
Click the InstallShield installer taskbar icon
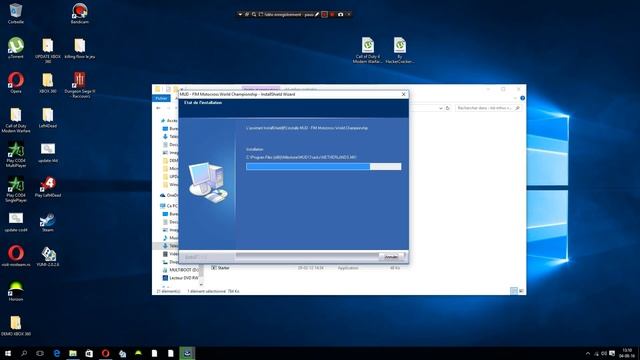point(187,353)
